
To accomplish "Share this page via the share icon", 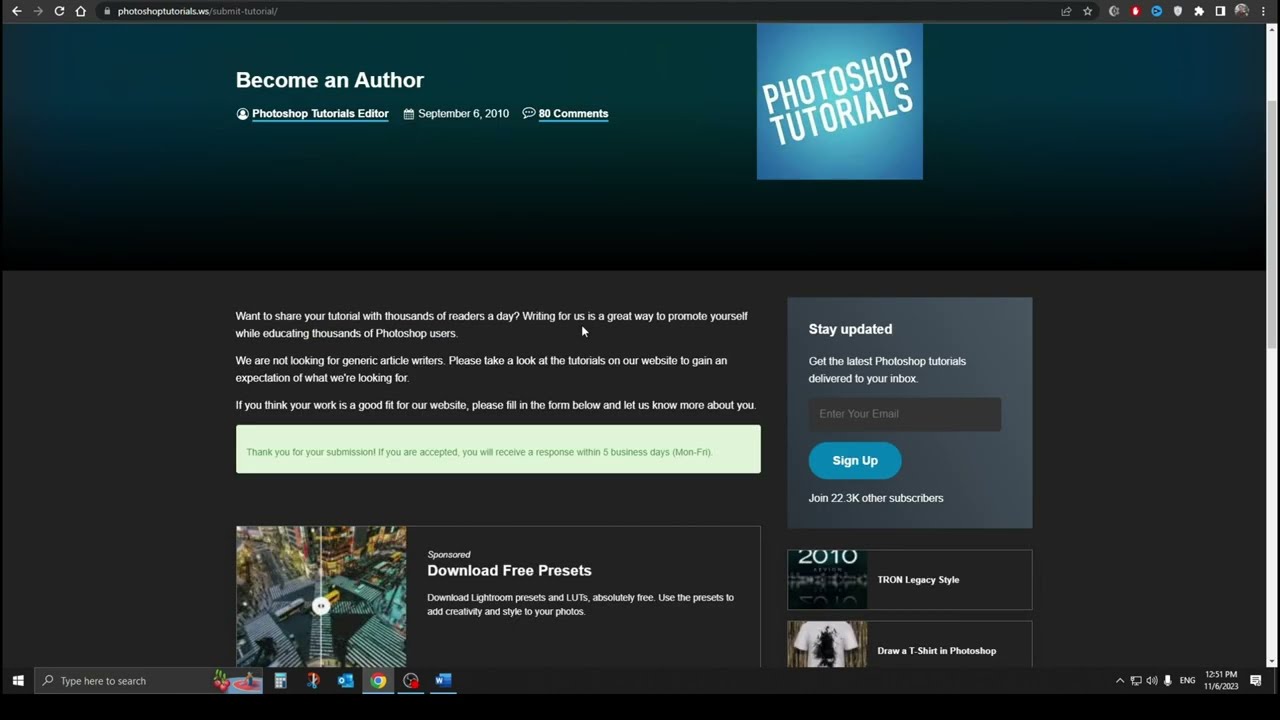I will 1066,11.
